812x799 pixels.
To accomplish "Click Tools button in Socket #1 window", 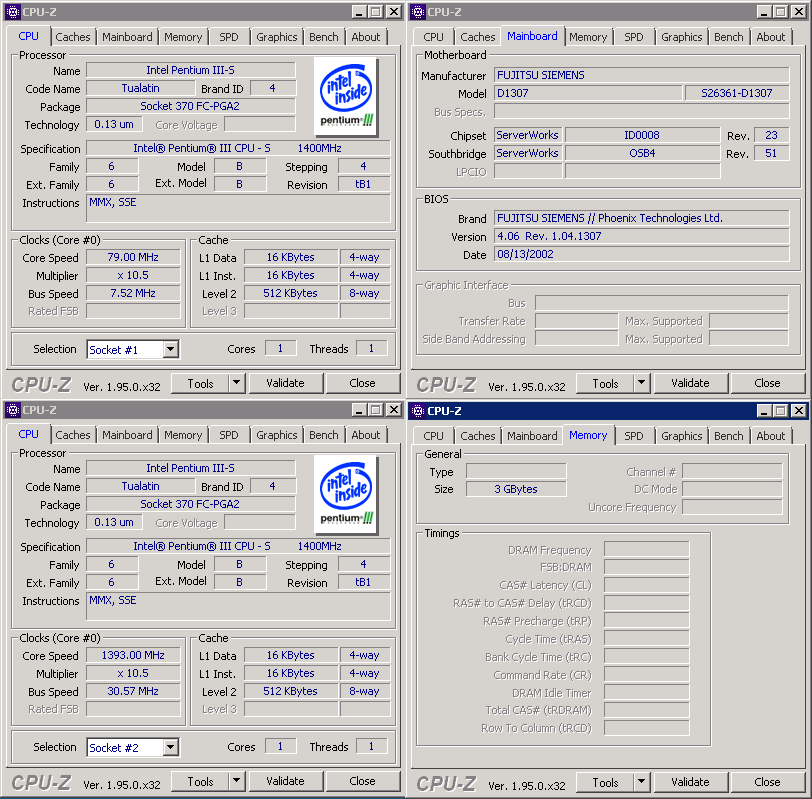I will click(200, 383).
